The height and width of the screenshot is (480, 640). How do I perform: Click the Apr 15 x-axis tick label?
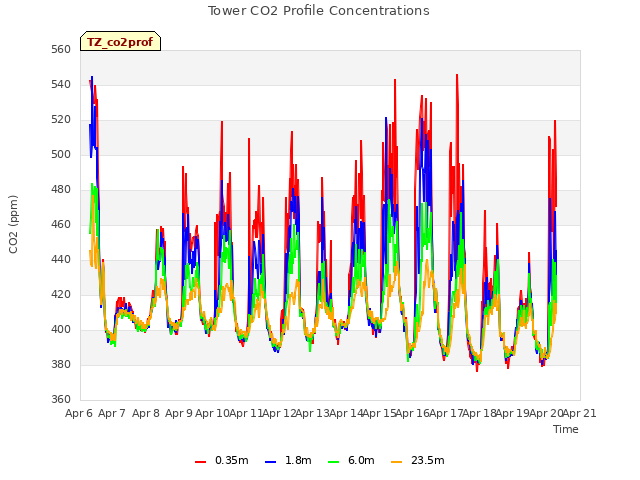[379, 413]
